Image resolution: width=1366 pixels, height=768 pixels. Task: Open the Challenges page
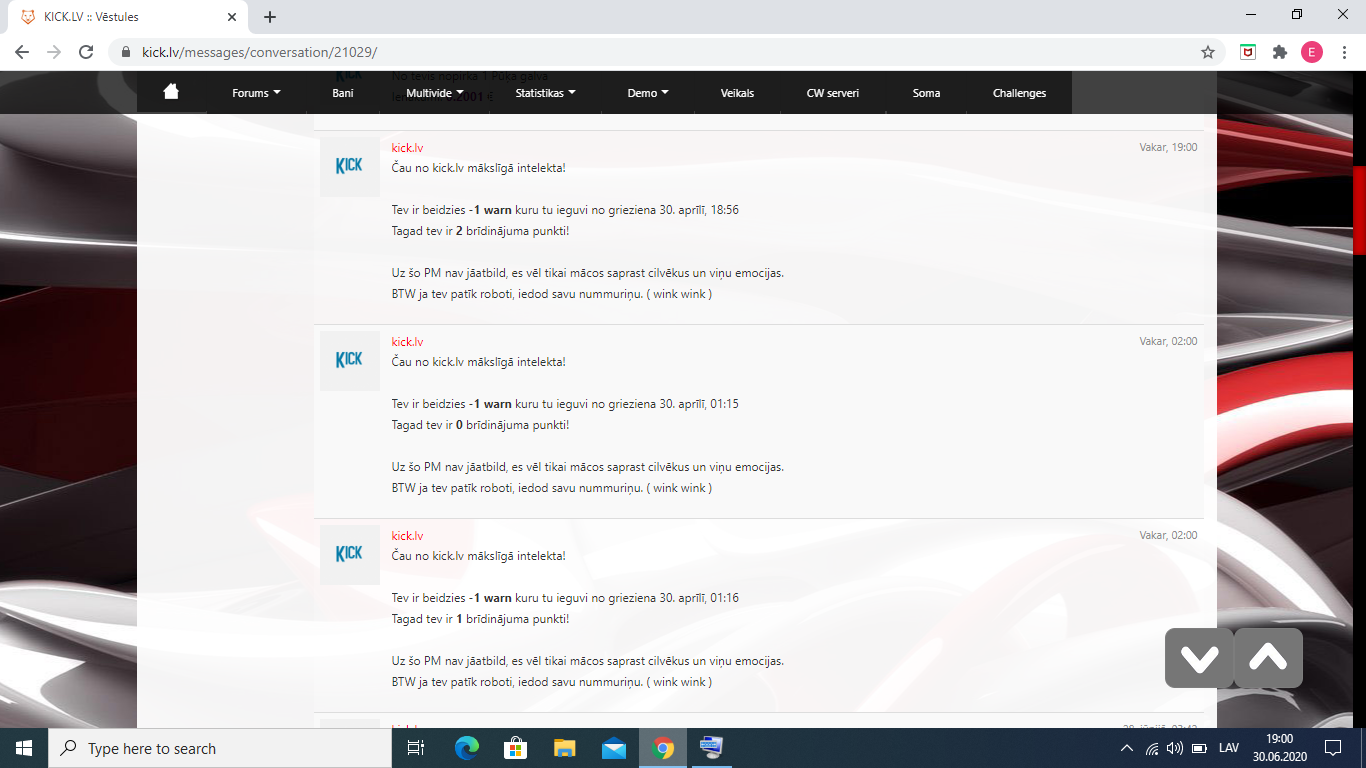click(x=1019, y=93)
